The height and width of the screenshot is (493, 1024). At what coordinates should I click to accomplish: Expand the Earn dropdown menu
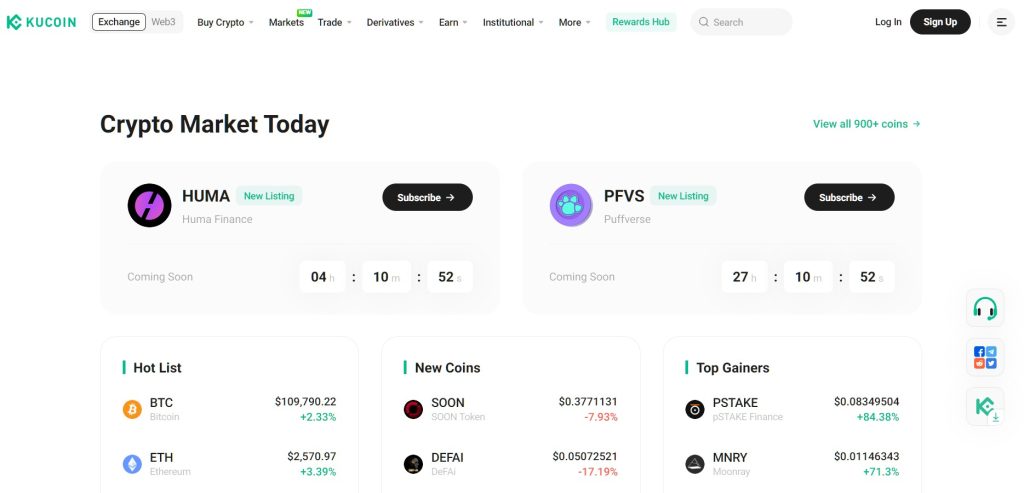453,22
